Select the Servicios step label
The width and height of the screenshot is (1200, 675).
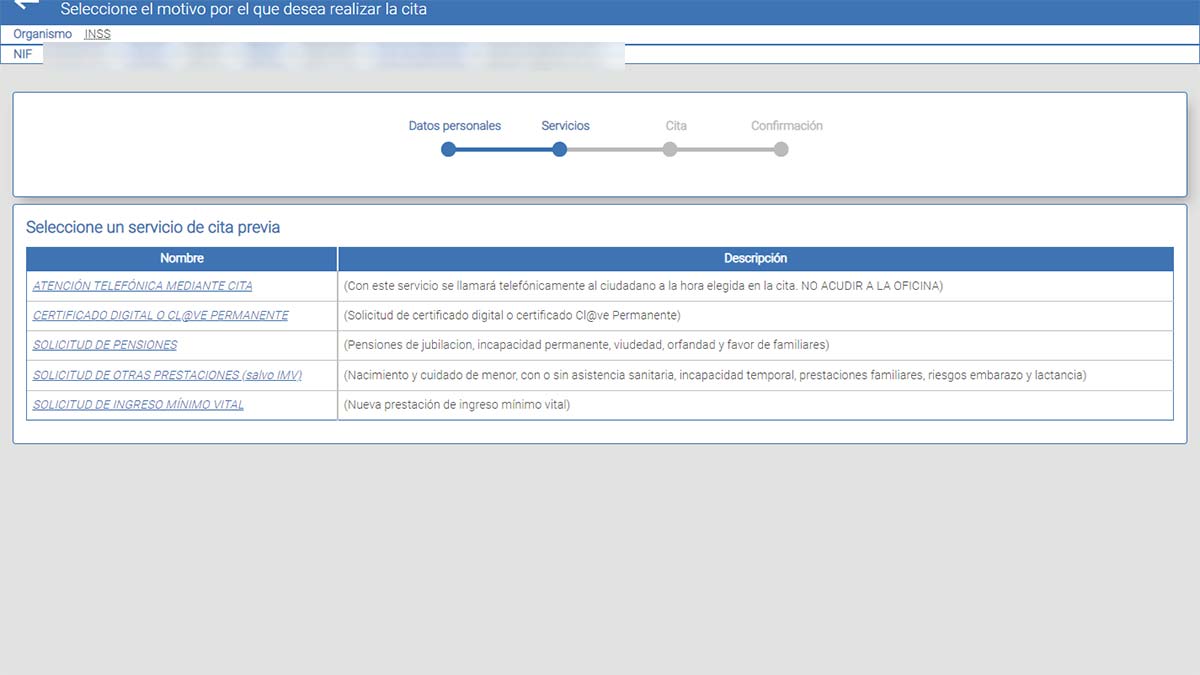pos(565,126)
